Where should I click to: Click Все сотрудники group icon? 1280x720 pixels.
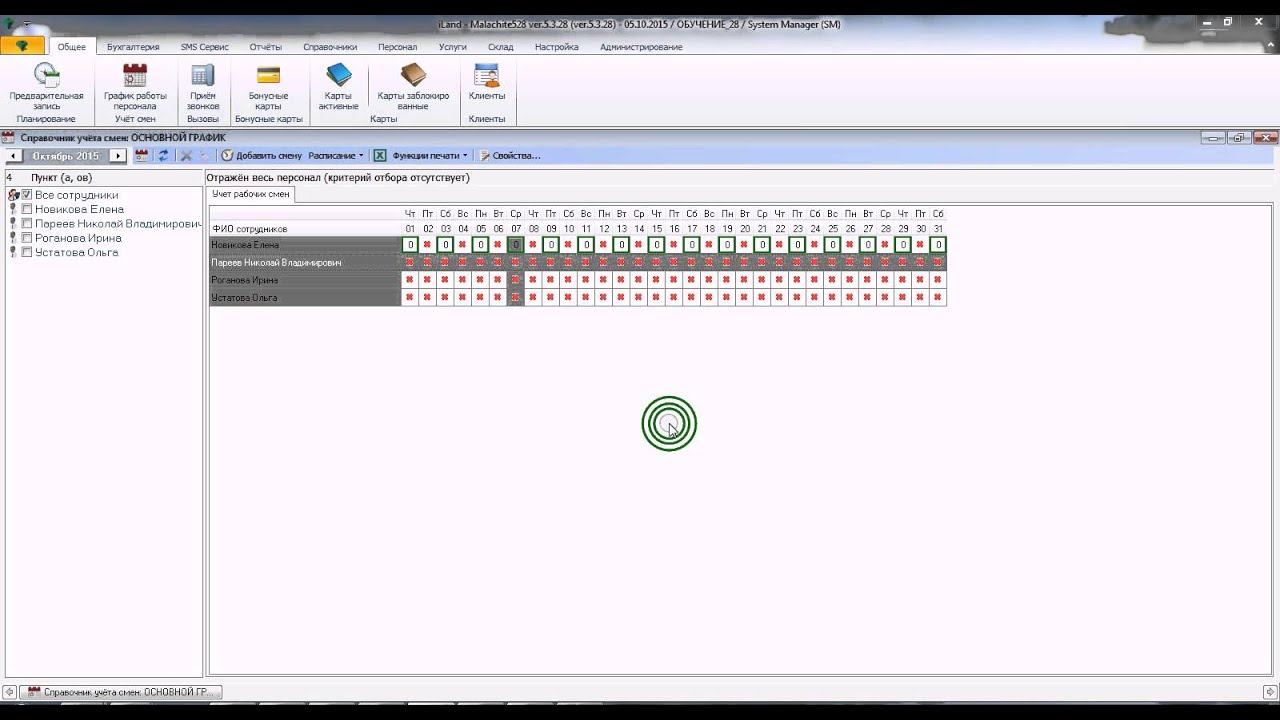13,195
